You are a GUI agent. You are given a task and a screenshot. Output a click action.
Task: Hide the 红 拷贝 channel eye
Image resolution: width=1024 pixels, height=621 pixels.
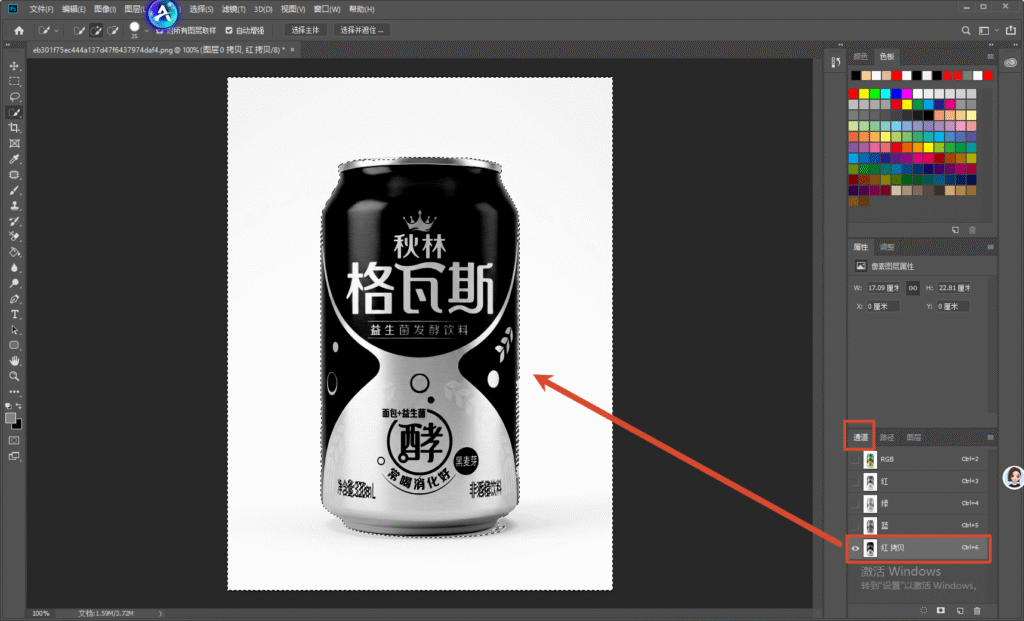tap(855, 548)
